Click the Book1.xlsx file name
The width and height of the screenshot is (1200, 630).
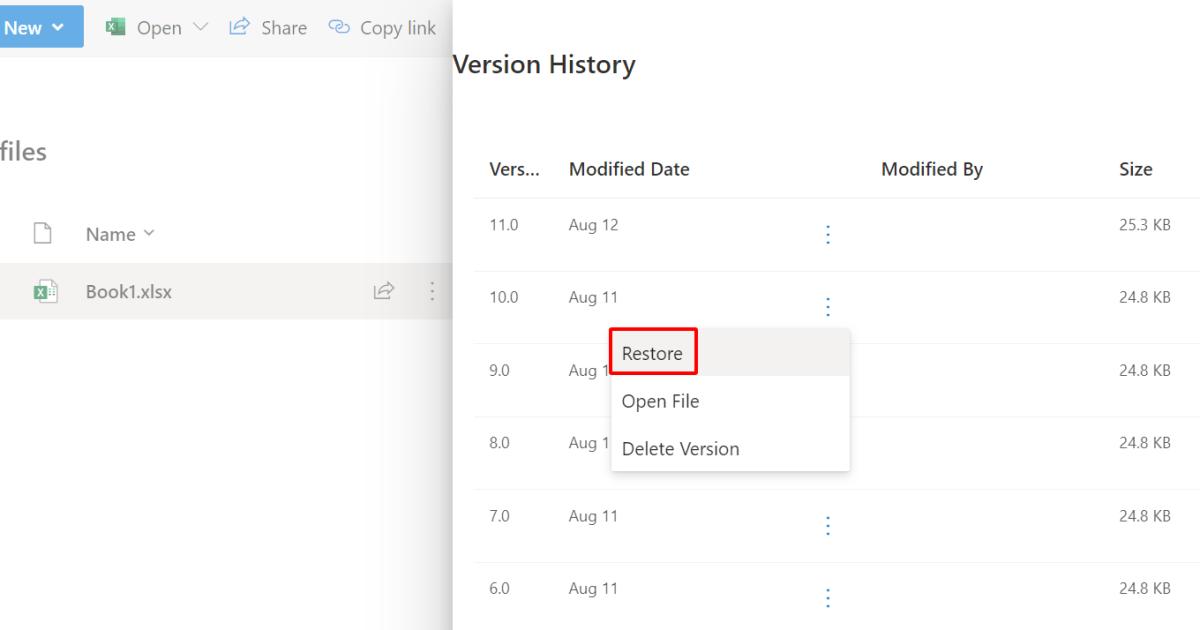[128, 292]
